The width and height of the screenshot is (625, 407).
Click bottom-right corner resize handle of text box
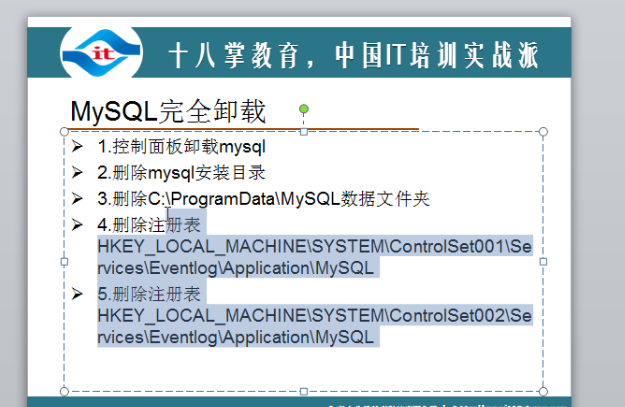coord(543,391)
